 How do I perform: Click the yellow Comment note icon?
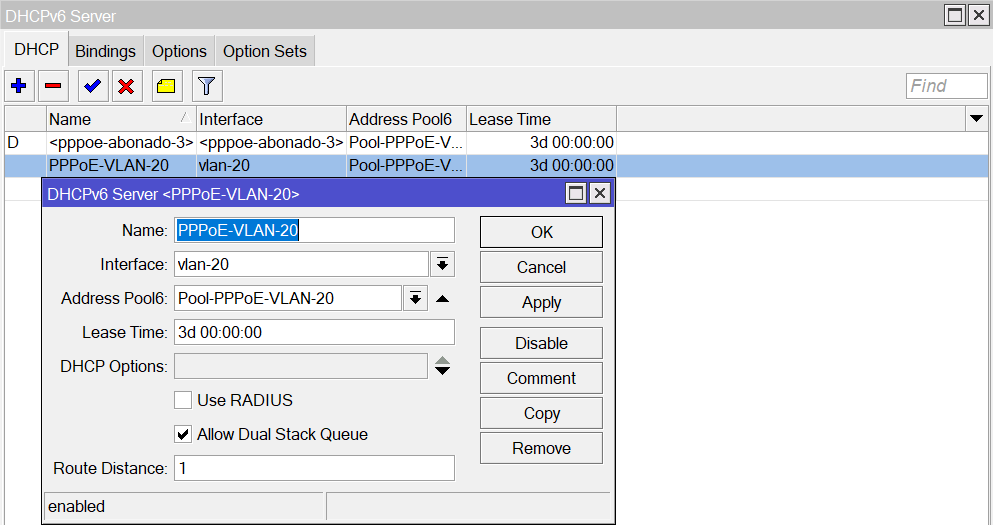(x=166, y=86)
